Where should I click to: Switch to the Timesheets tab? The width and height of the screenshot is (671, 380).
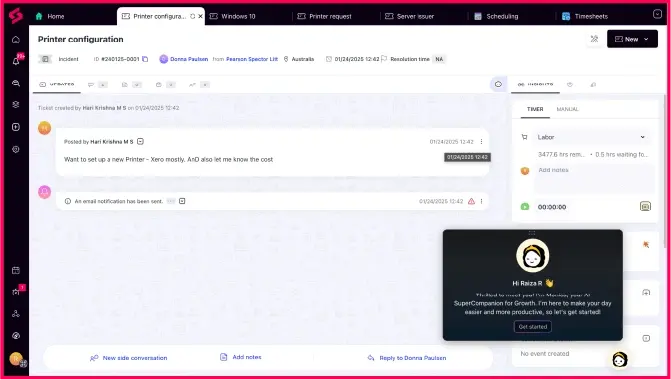click(x=585, y=16)
